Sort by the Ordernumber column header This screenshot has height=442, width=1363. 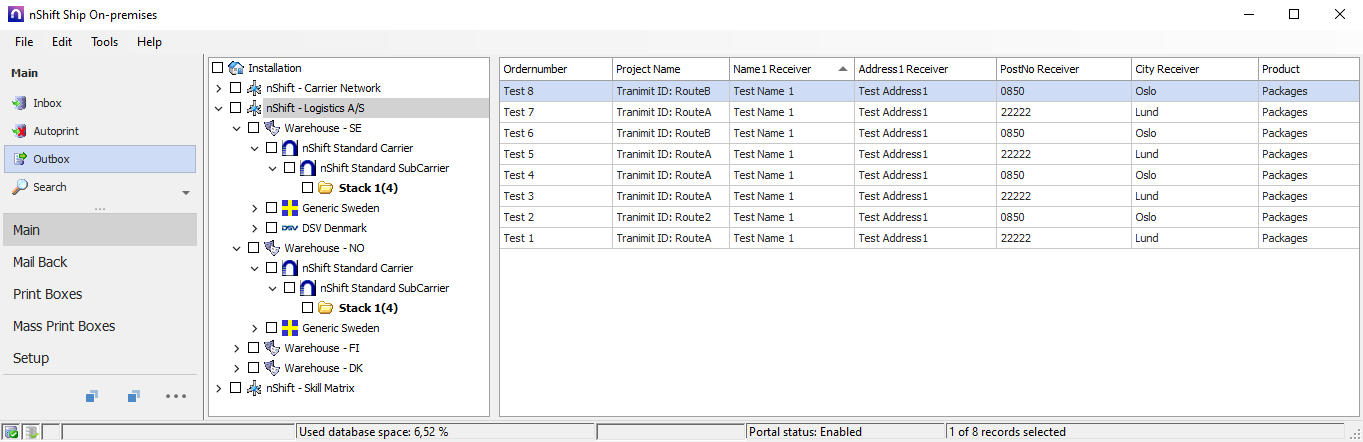click(555, 69)
